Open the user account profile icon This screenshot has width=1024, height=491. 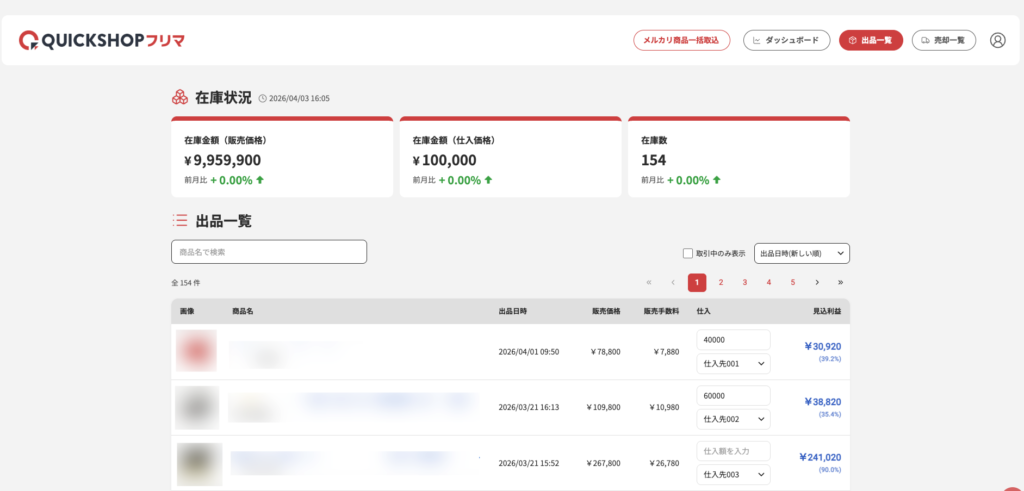click(997, 40)
